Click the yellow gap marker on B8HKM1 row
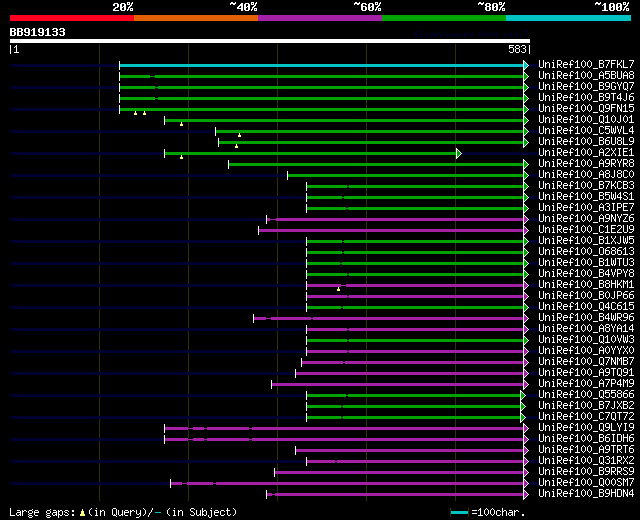Viewport: 640px width, 520px height. coord(338,289)
